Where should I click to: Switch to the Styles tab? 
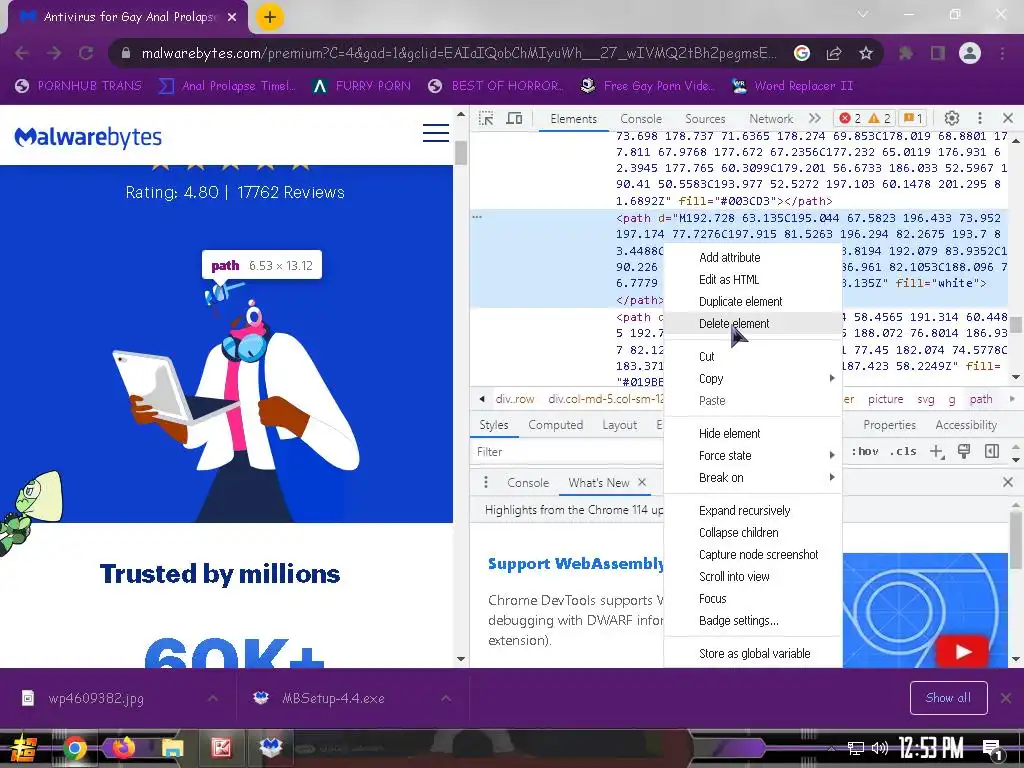tap(494, 425)
